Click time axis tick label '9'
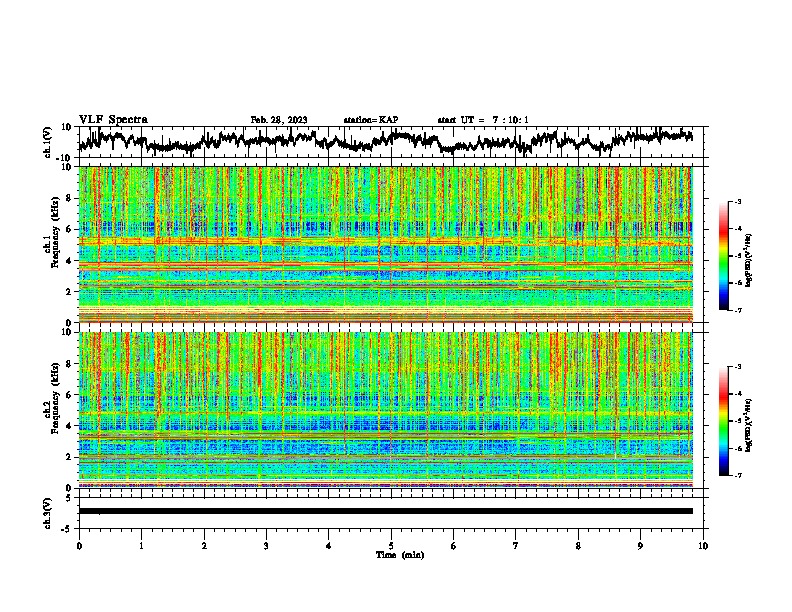The height and width of the screenshot is (612, 792). pos(640,546)
